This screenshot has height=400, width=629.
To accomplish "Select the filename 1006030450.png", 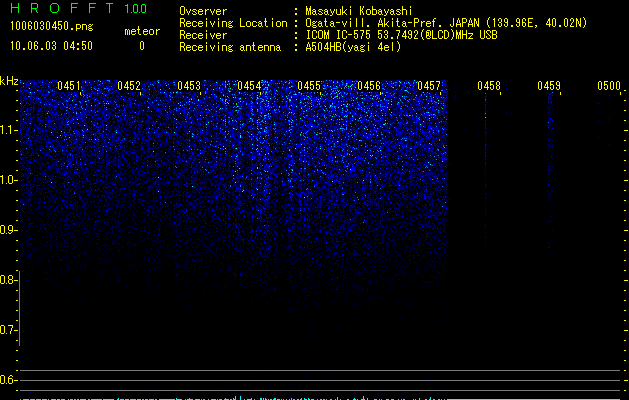I will click(x=52, y=26).
